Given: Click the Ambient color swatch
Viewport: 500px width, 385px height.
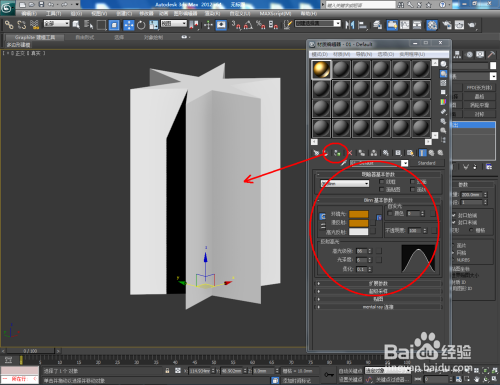Looking at the screenshot, I should (x=359, y=214).
